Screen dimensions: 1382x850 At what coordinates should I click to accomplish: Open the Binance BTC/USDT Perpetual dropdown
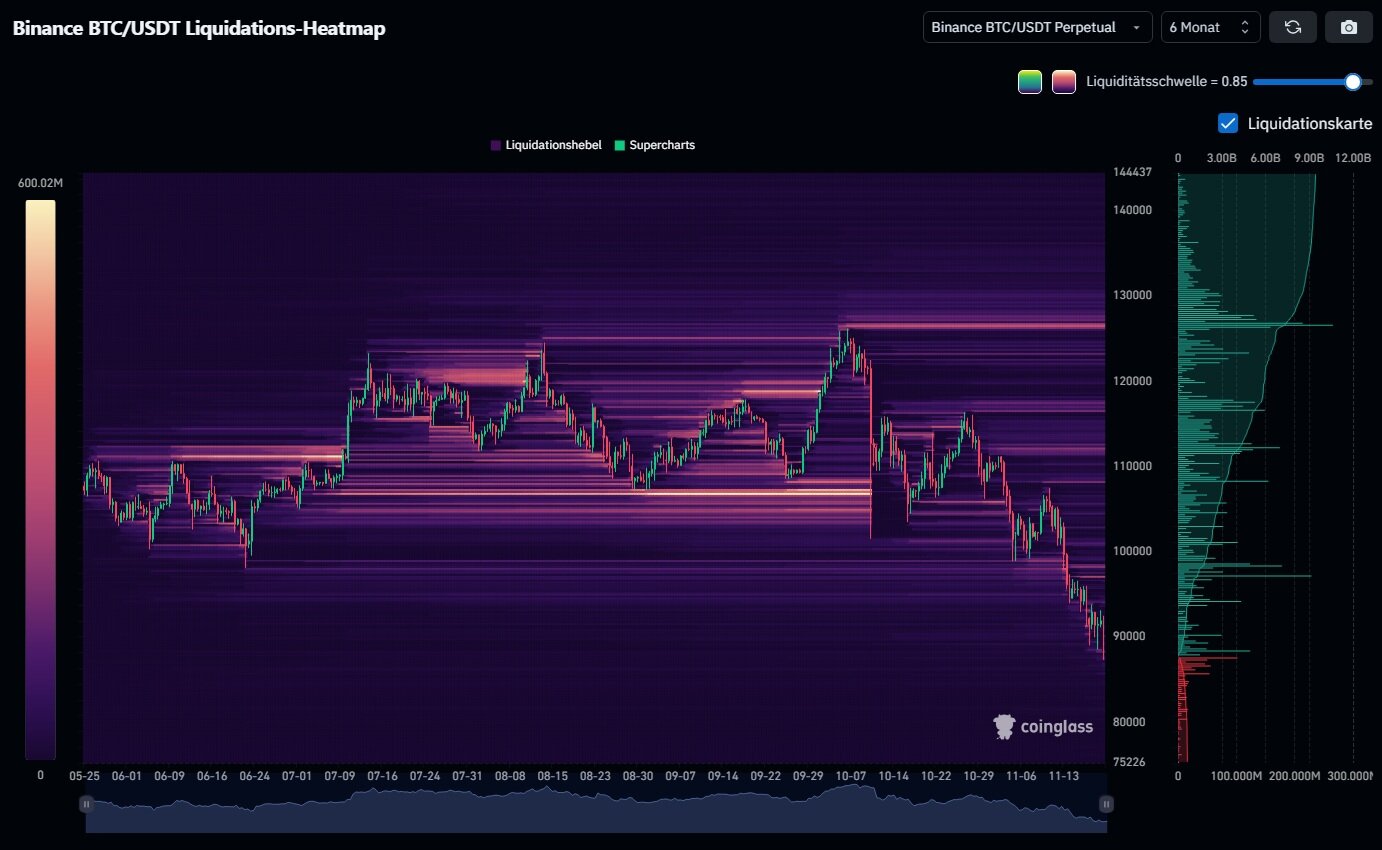point(1036,27)
